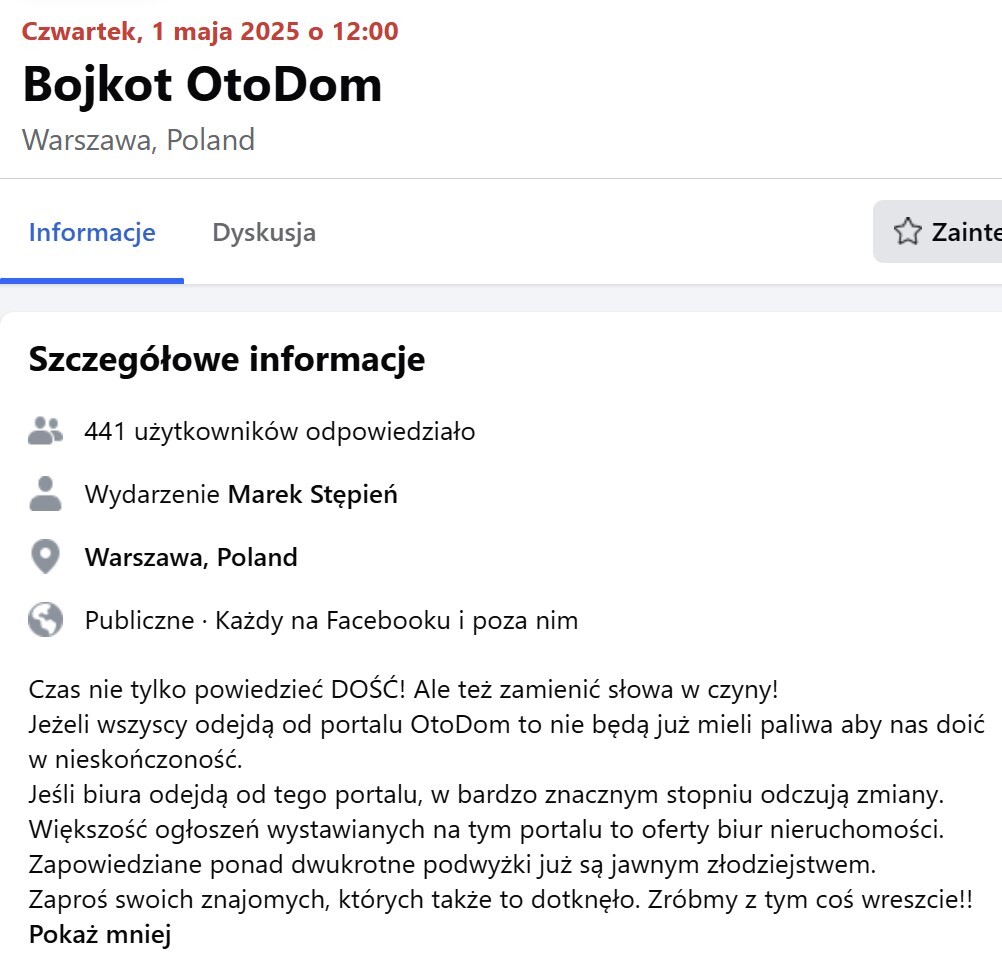Switch to the Informacje tab
This screenshot has width=1002, height=968.
92,233
